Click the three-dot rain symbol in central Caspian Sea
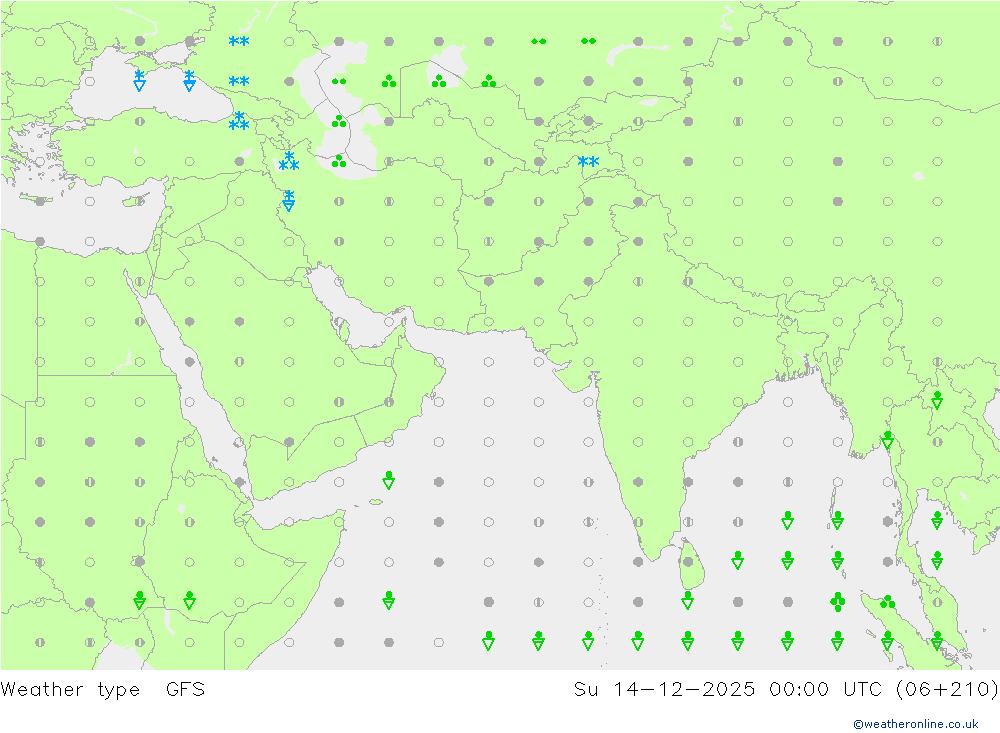Screen dimensions: 1000x733 point(339,121)
